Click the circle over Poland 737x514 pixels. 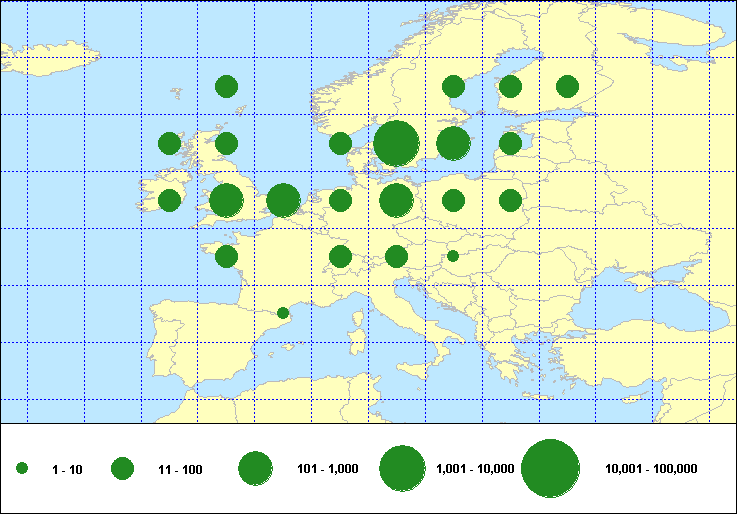[453, 200]
